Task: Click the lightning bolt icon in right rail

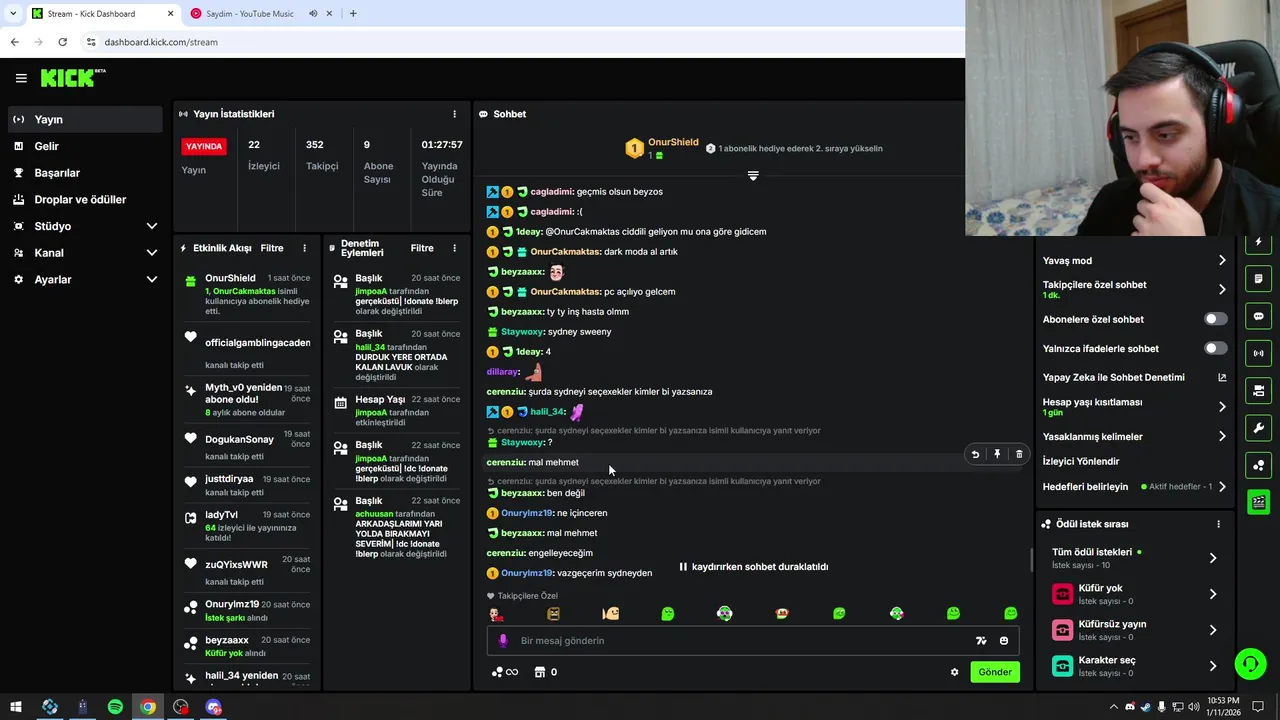Action: 1259,243
